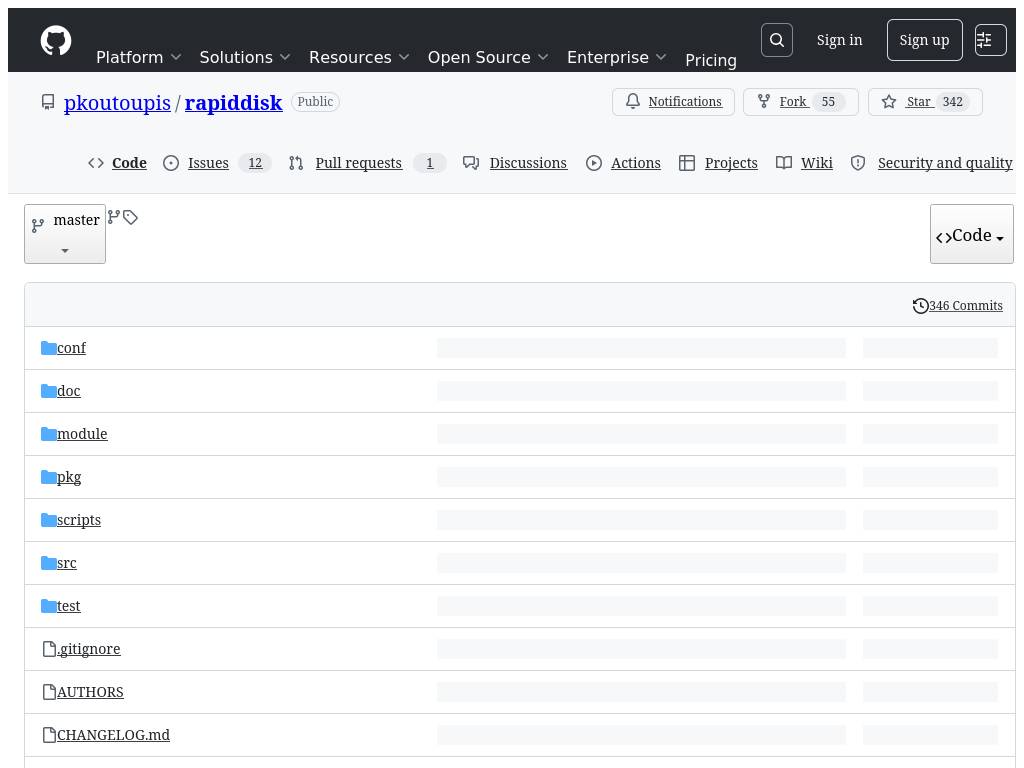Click the Actions play icon
The image size is (1024, 768).
[594, 163]
